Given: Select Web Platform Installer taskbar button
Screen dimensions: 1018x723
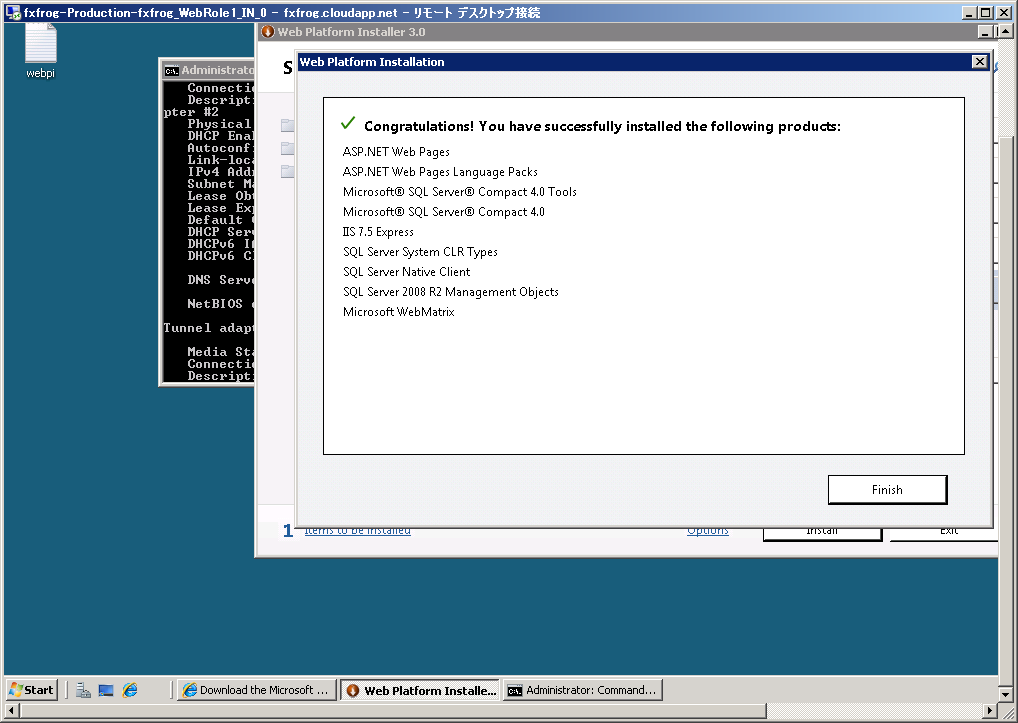Looking at the screenshot, I should tap(419, 690).
